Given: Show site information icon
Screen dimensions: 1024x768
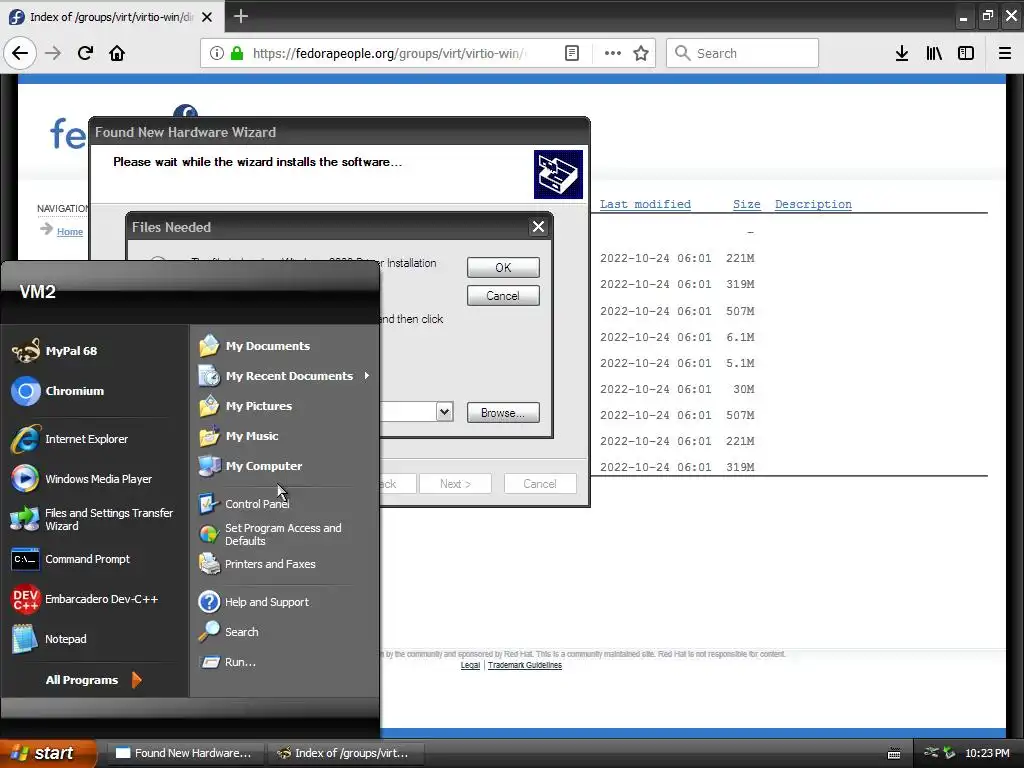Looking at the screenshot, I should (x=217, y=53).
